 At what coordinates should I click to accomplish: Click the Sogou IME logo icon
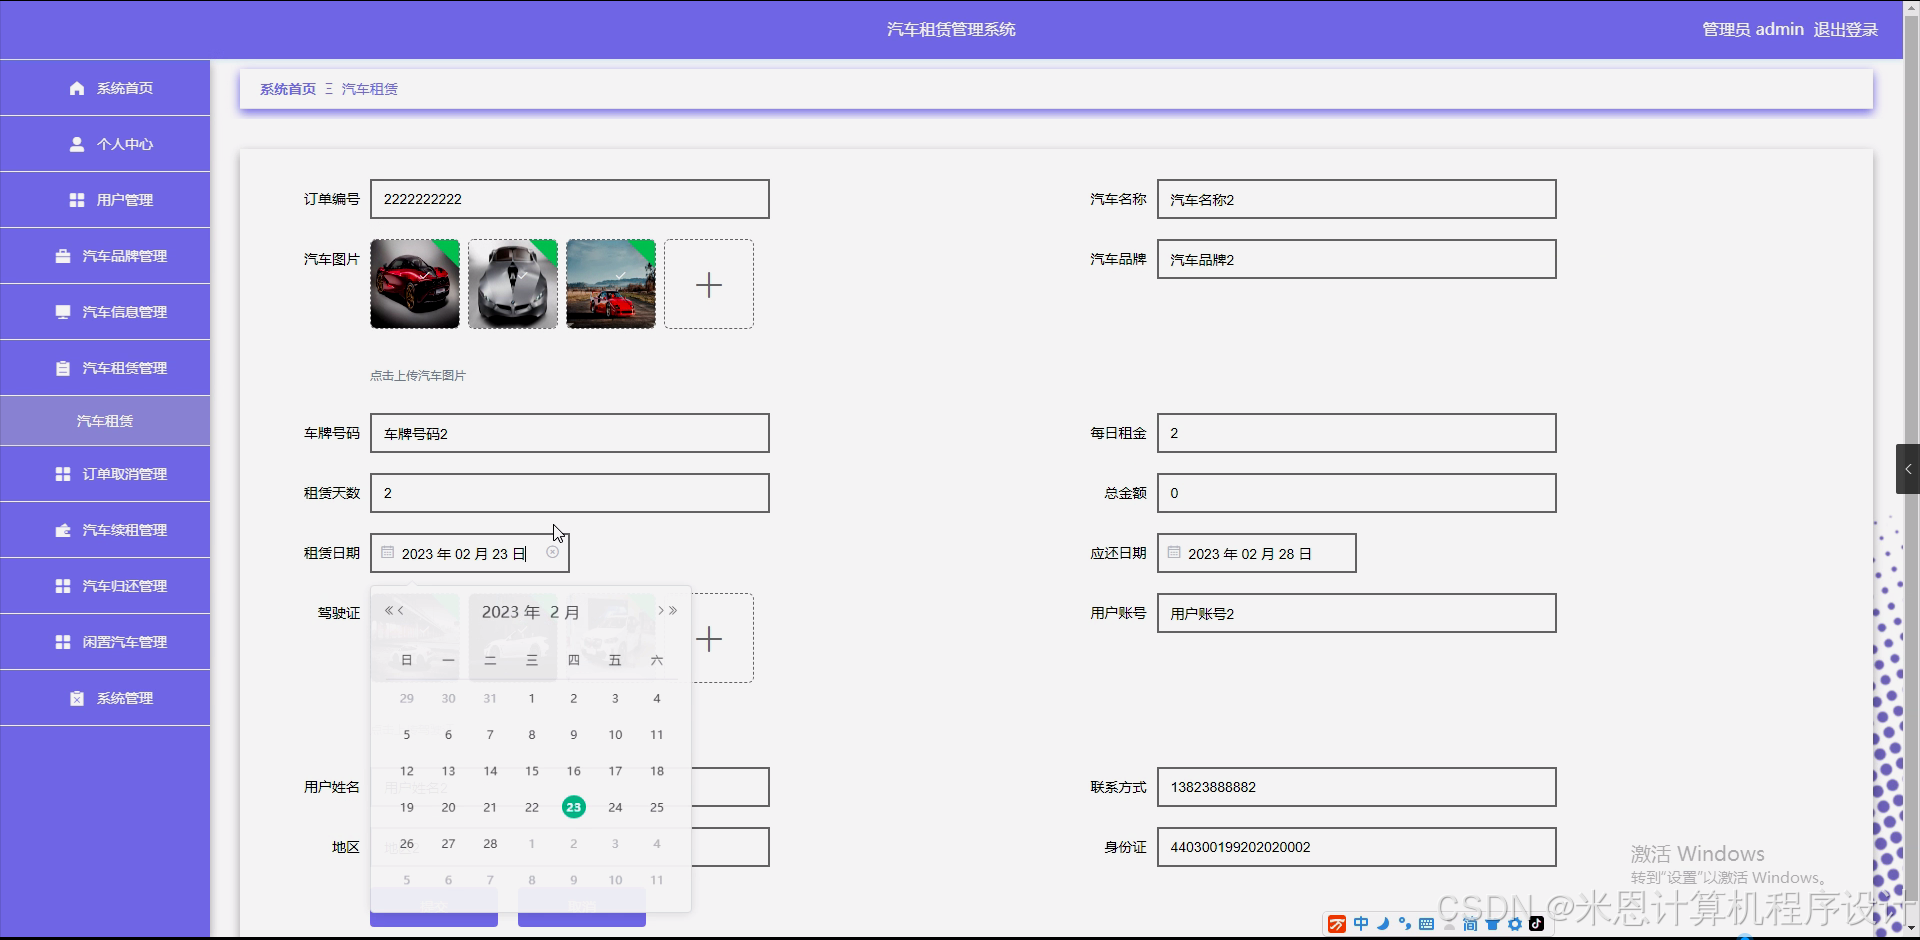tap(1337, 924)
